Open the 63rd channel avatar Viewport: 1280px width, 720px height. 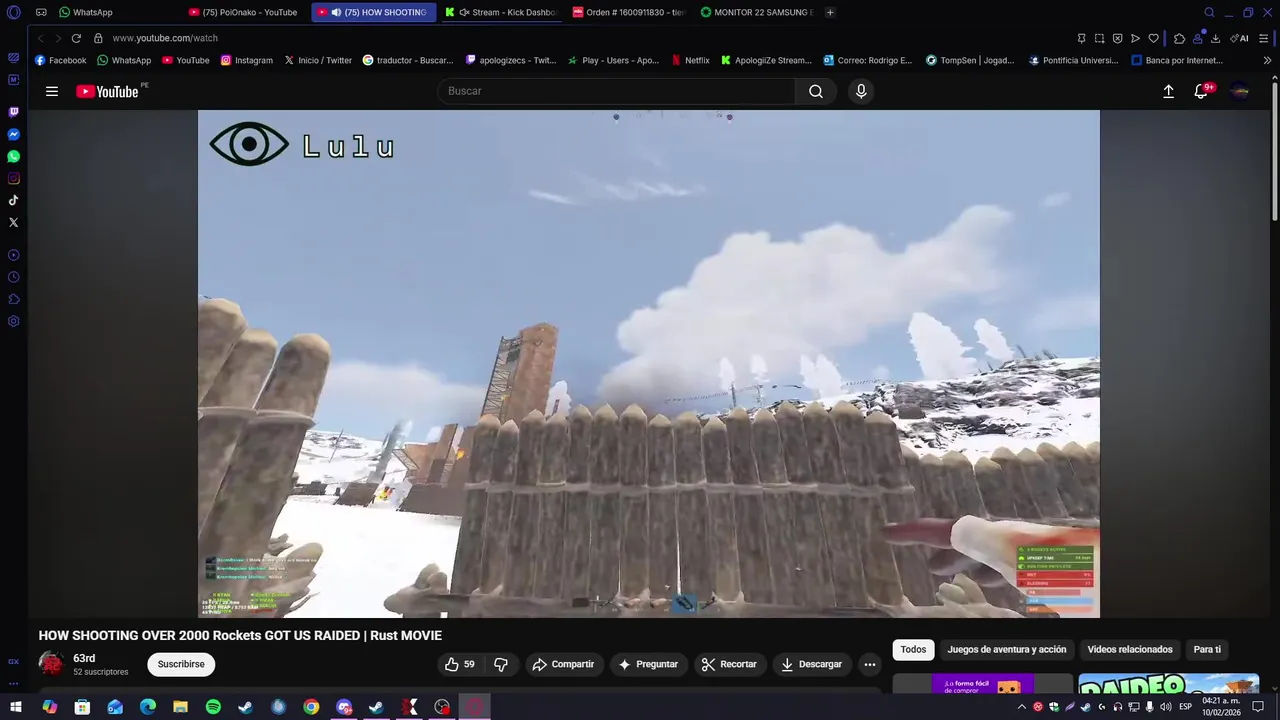[x=51, y=664]
